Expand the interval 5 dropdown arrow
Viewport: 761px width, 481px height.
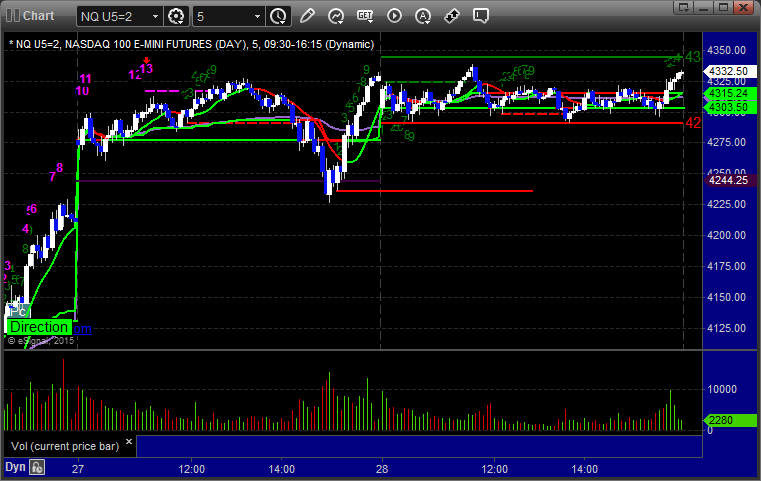tap(258, 17)
